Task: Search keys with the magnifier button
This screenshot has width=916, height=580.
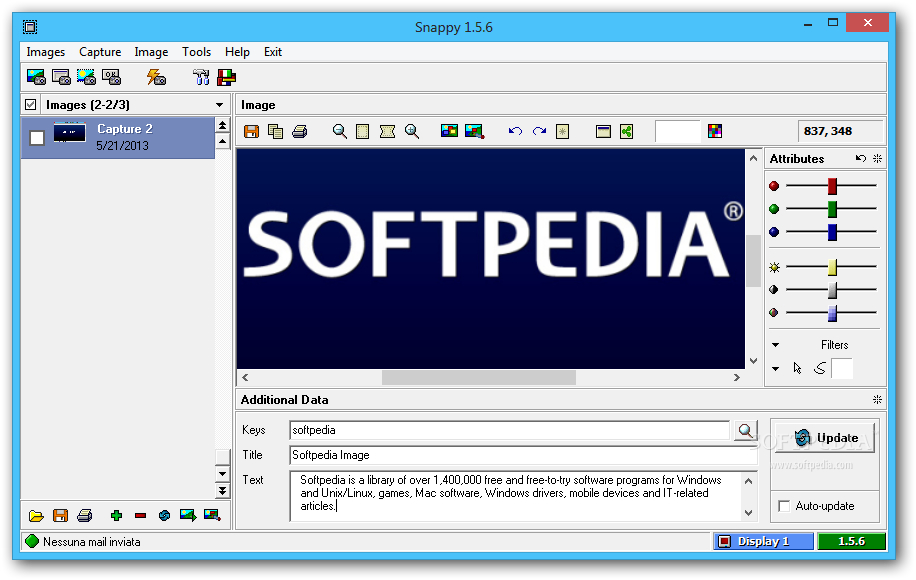Action: [745, 431]
